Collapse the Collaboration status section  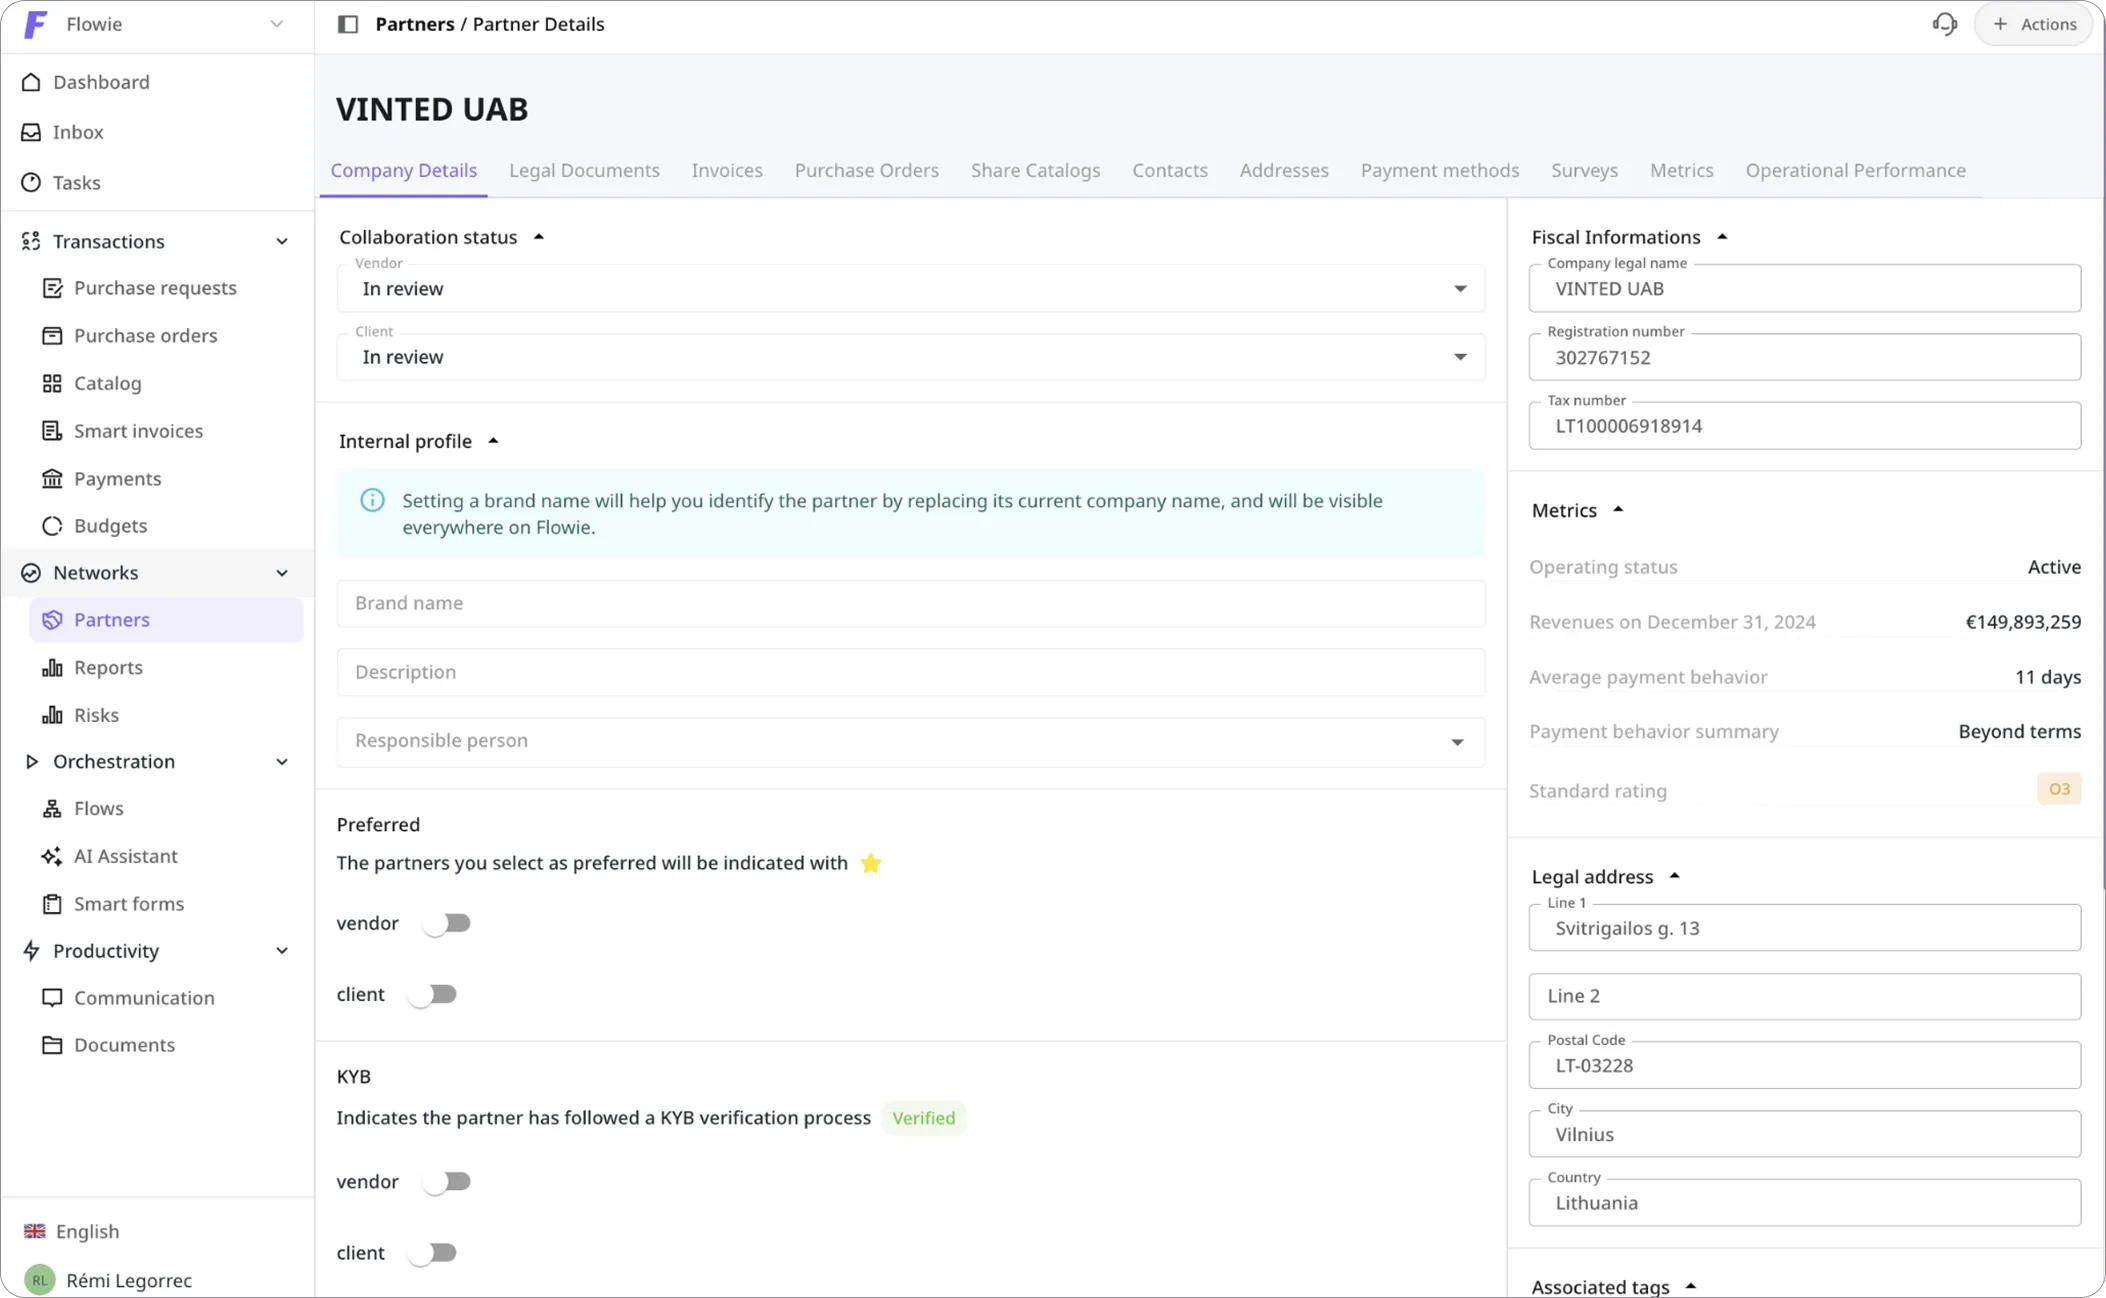pyautogui.click(x=539, y=237)
